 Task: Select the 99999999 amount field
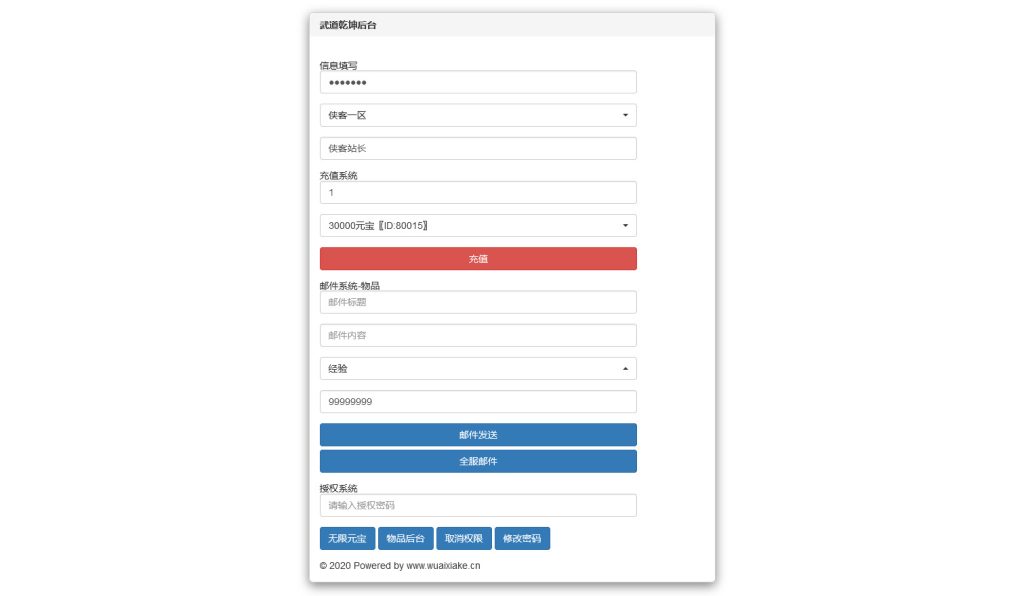[477, 401]
